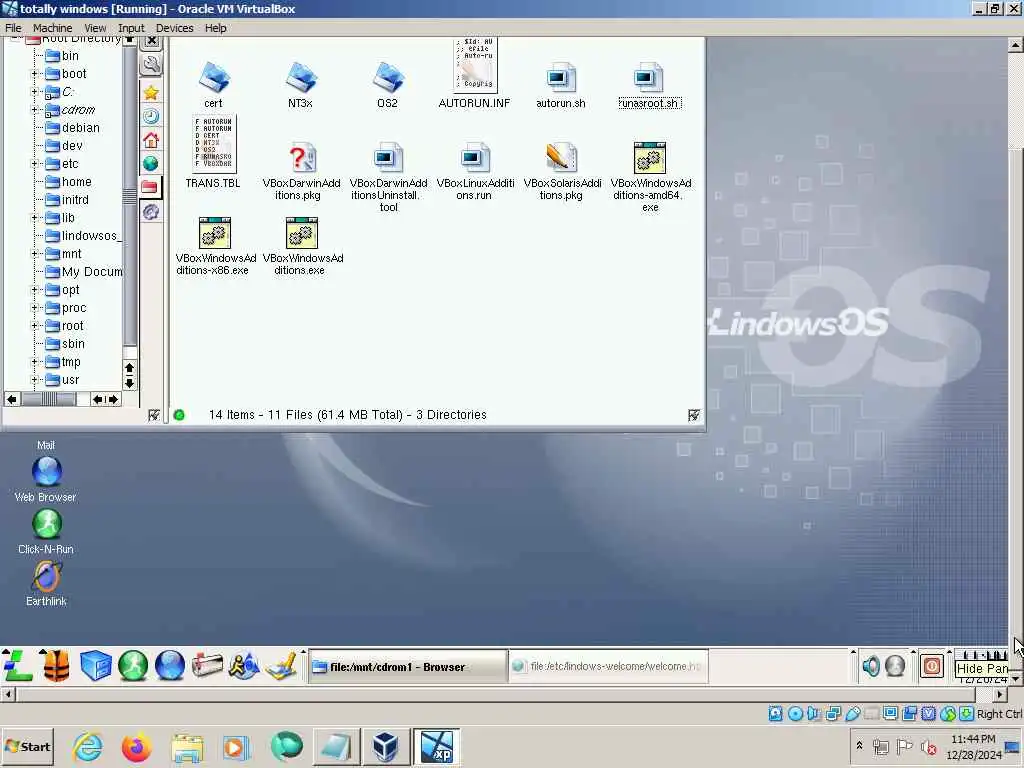Open the clock history sidebar tab
The image size is (1024, 768).
[151, 116]
